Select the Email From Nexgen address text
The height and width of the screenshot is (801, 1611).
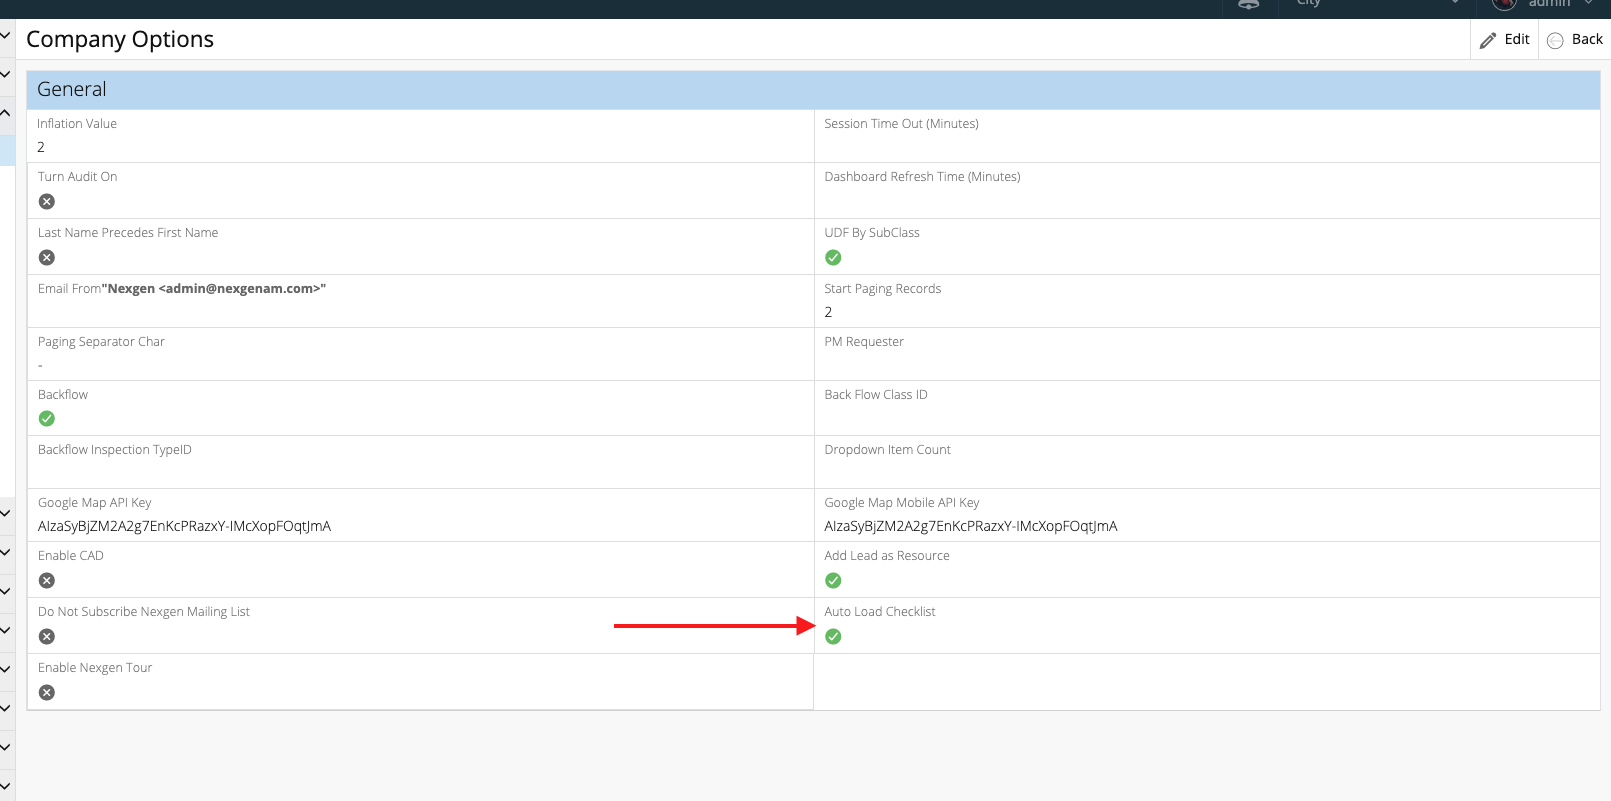point(214,289)
